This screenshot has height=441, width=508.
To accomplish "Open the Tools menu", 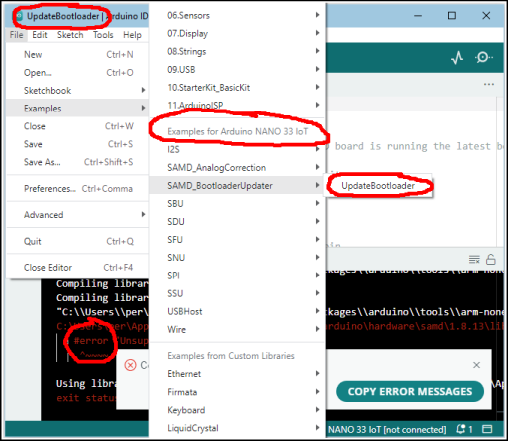I will point(103,35).
